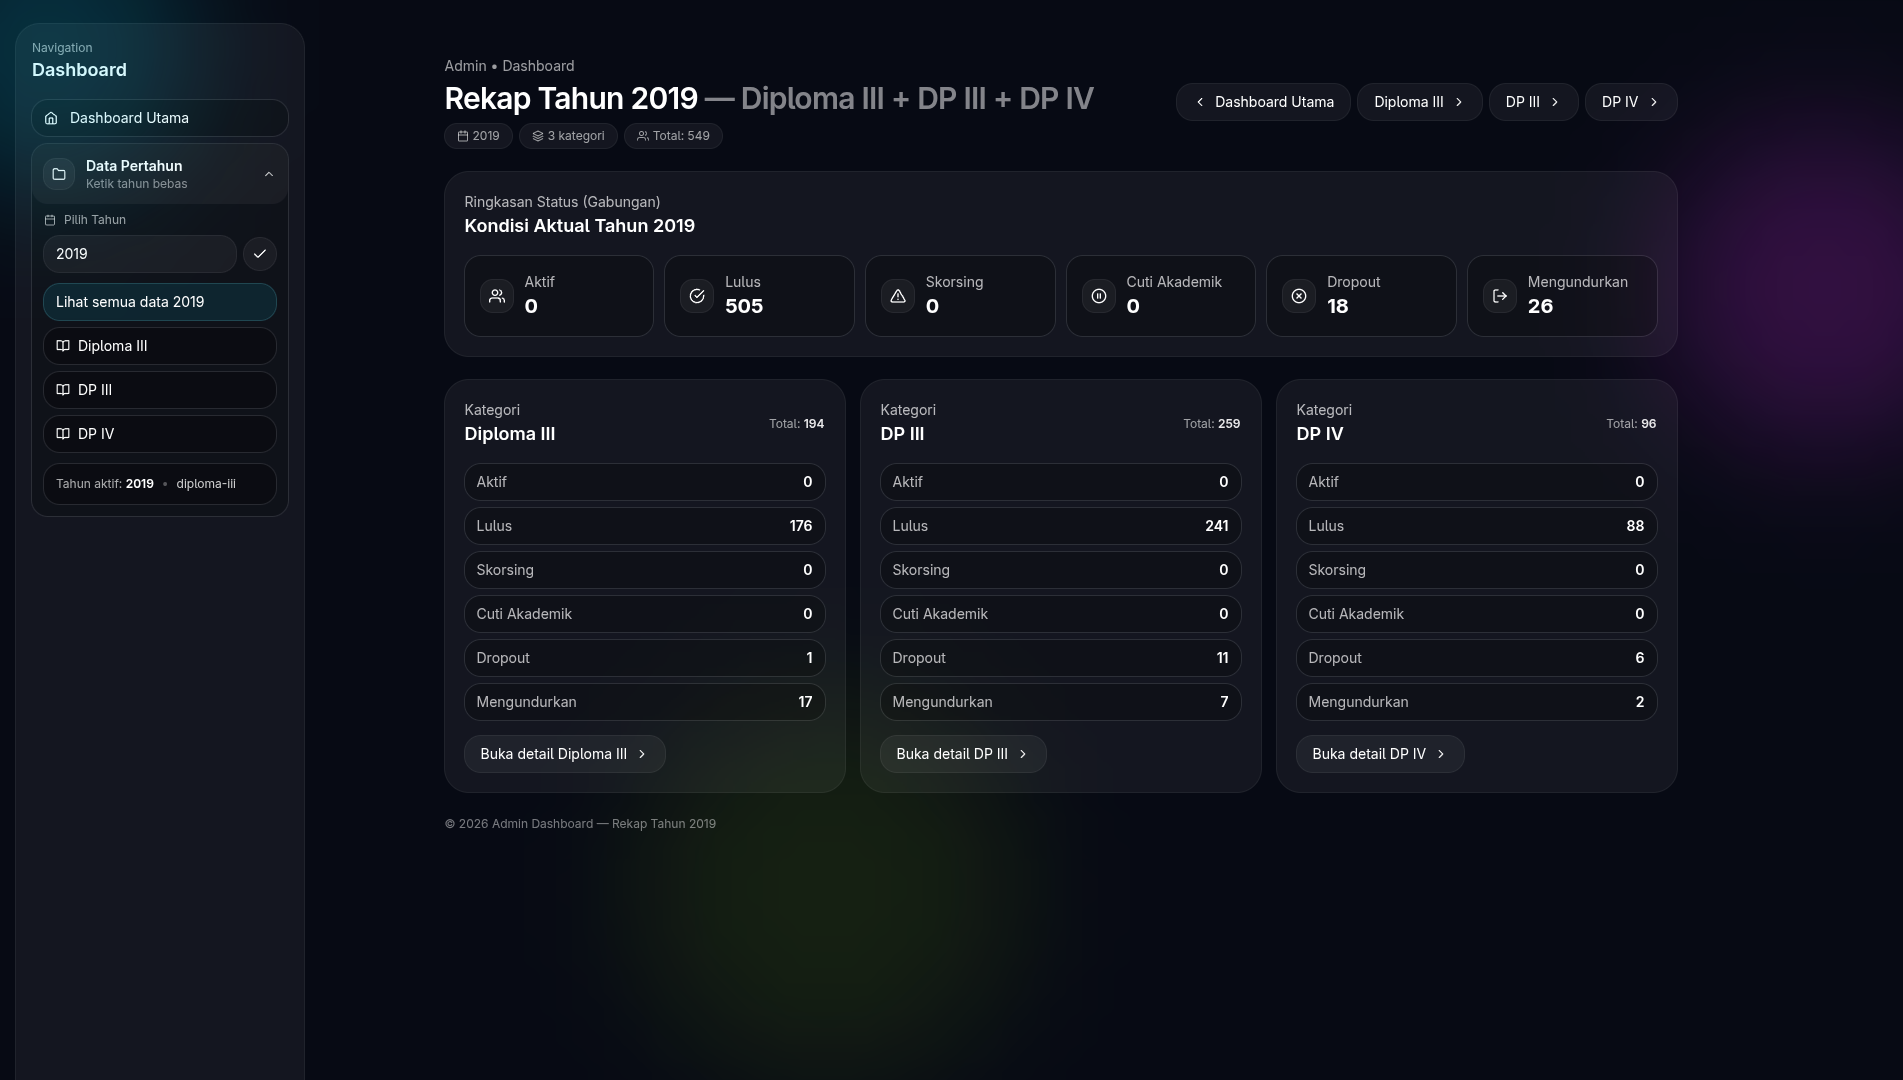Click the Tahun aktif: 2019 status box
The width and height of the screenshot is (1903, 1080).
160,484
